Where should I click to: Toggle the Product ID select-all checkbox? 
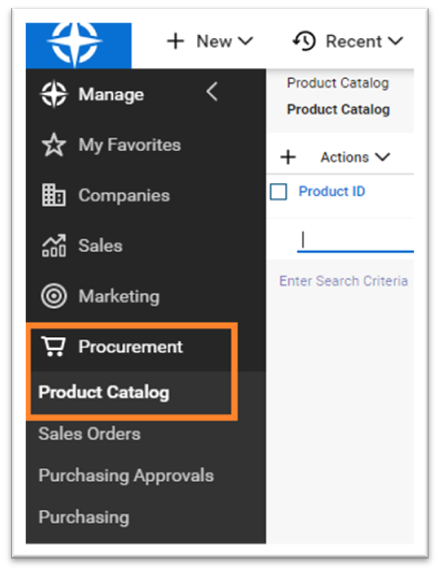click(x=278, y=192)
